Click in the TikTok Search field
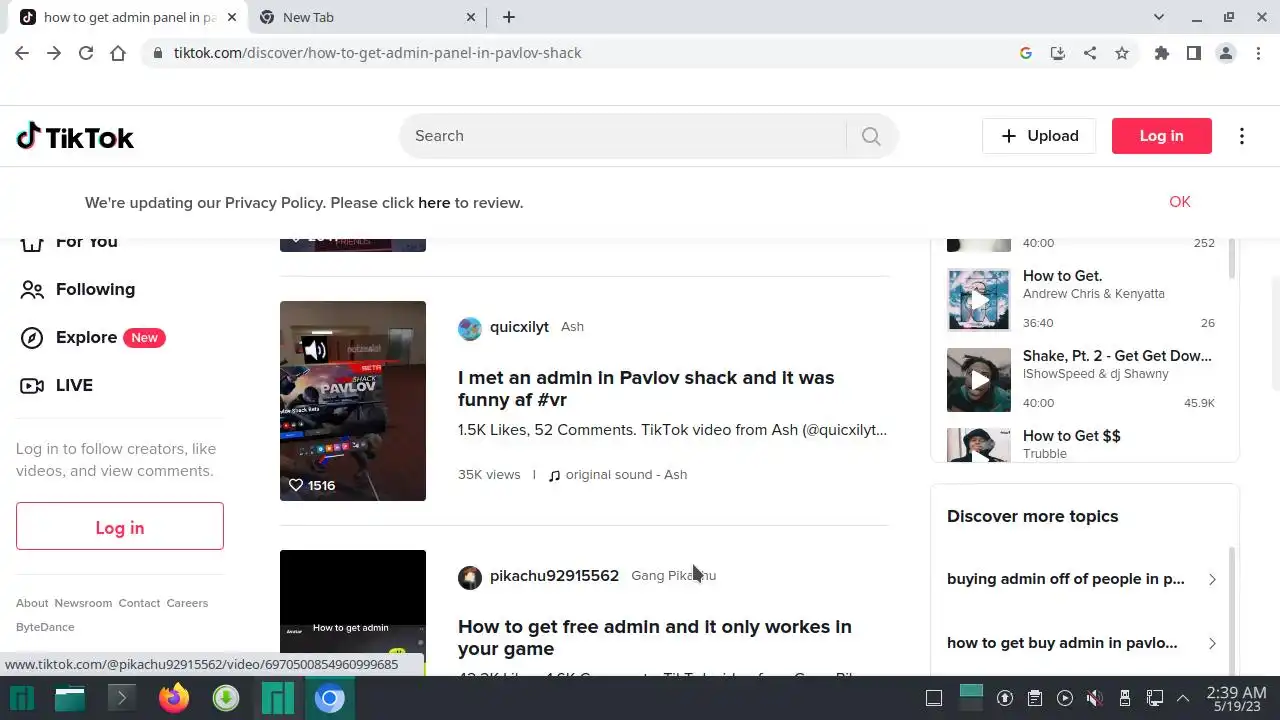1280x720 pixels. click(623, 136)
